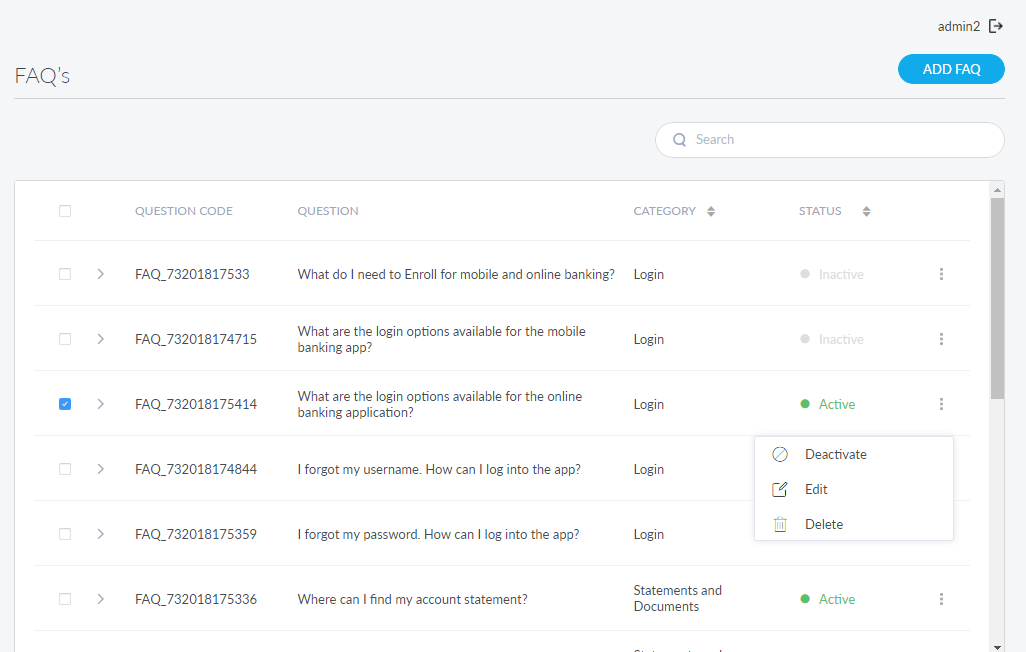Viewport: 1026px width, 652px height.
Task: Check the FAQ_73201817533 row checkbox
Action: point(65,274)
